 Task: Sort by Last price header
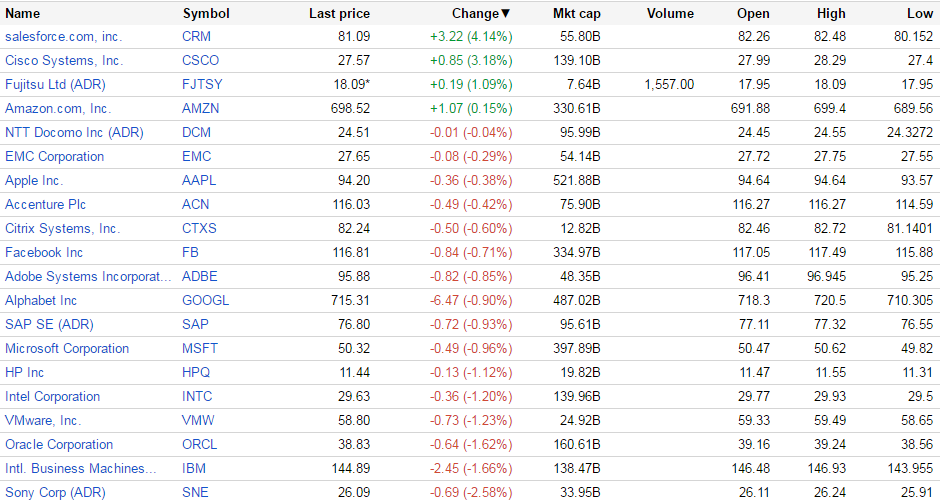click(x=339, y=14)
